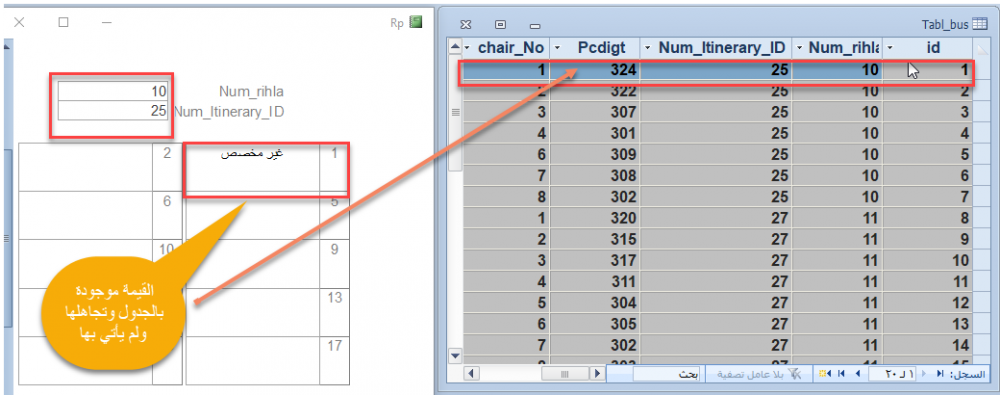
Task: Select the Num_Itinerary_ID column header
Action: (716, 48)
